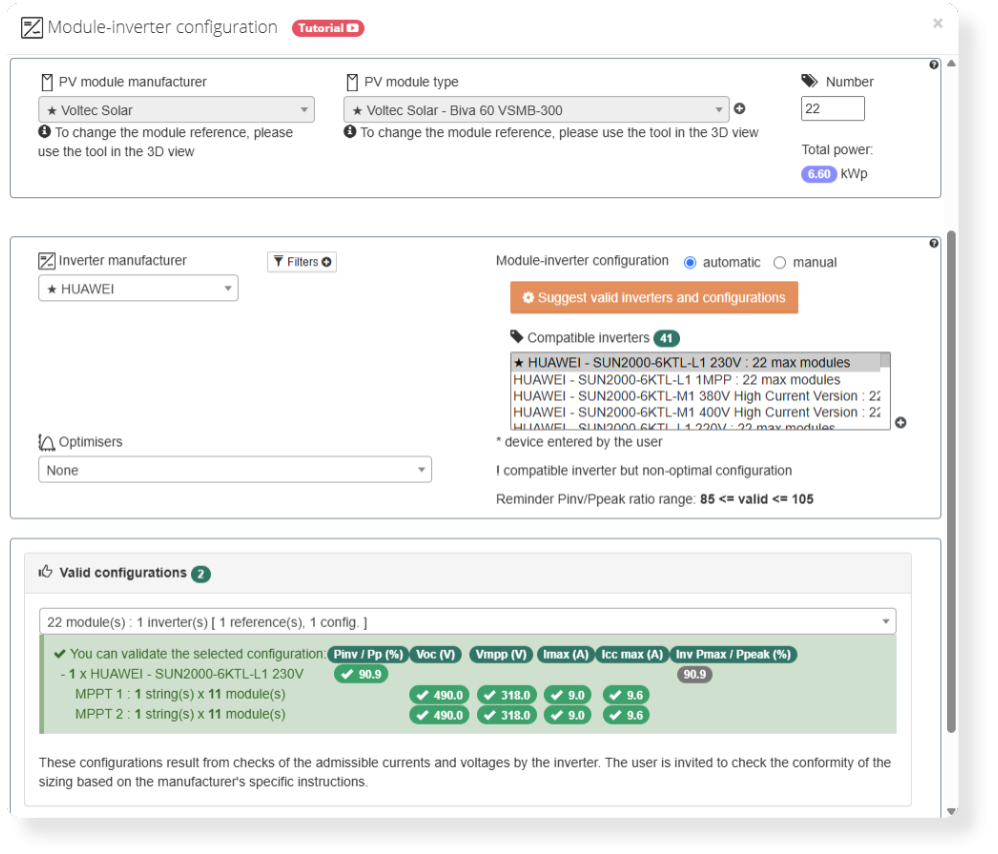Image resolution: width=998 pixels, height=854 pixels.
Task: Click plus icon beside compatible inverters list
Action: (900, 423)
